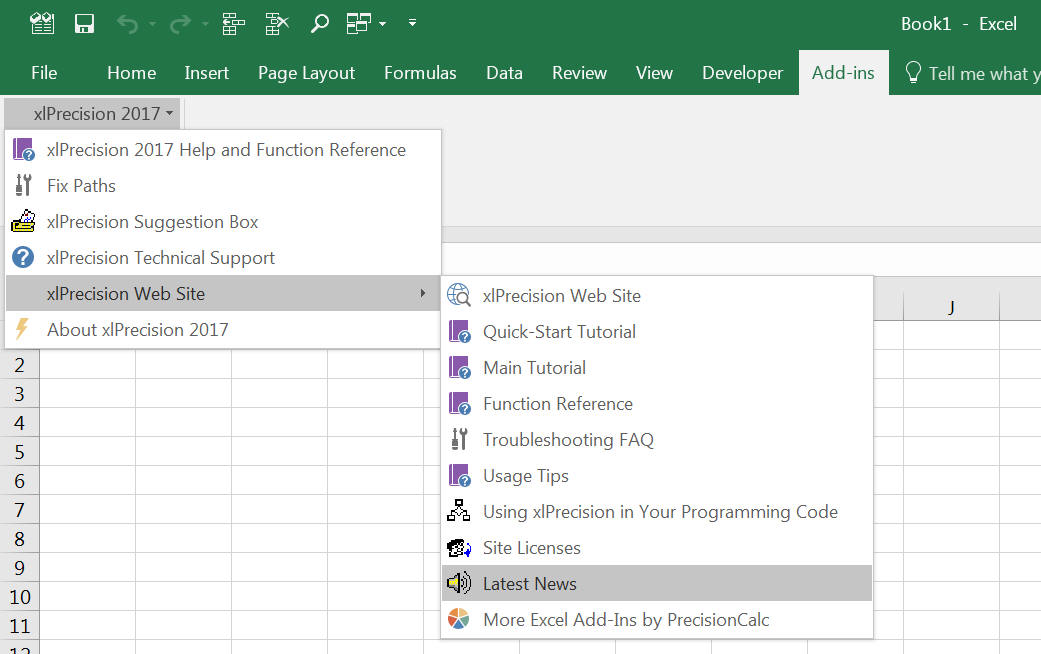1041x654 pixels.
Task: Open Customize Quick Access Toolbar dropdown
Action: [x=412, y=23]
